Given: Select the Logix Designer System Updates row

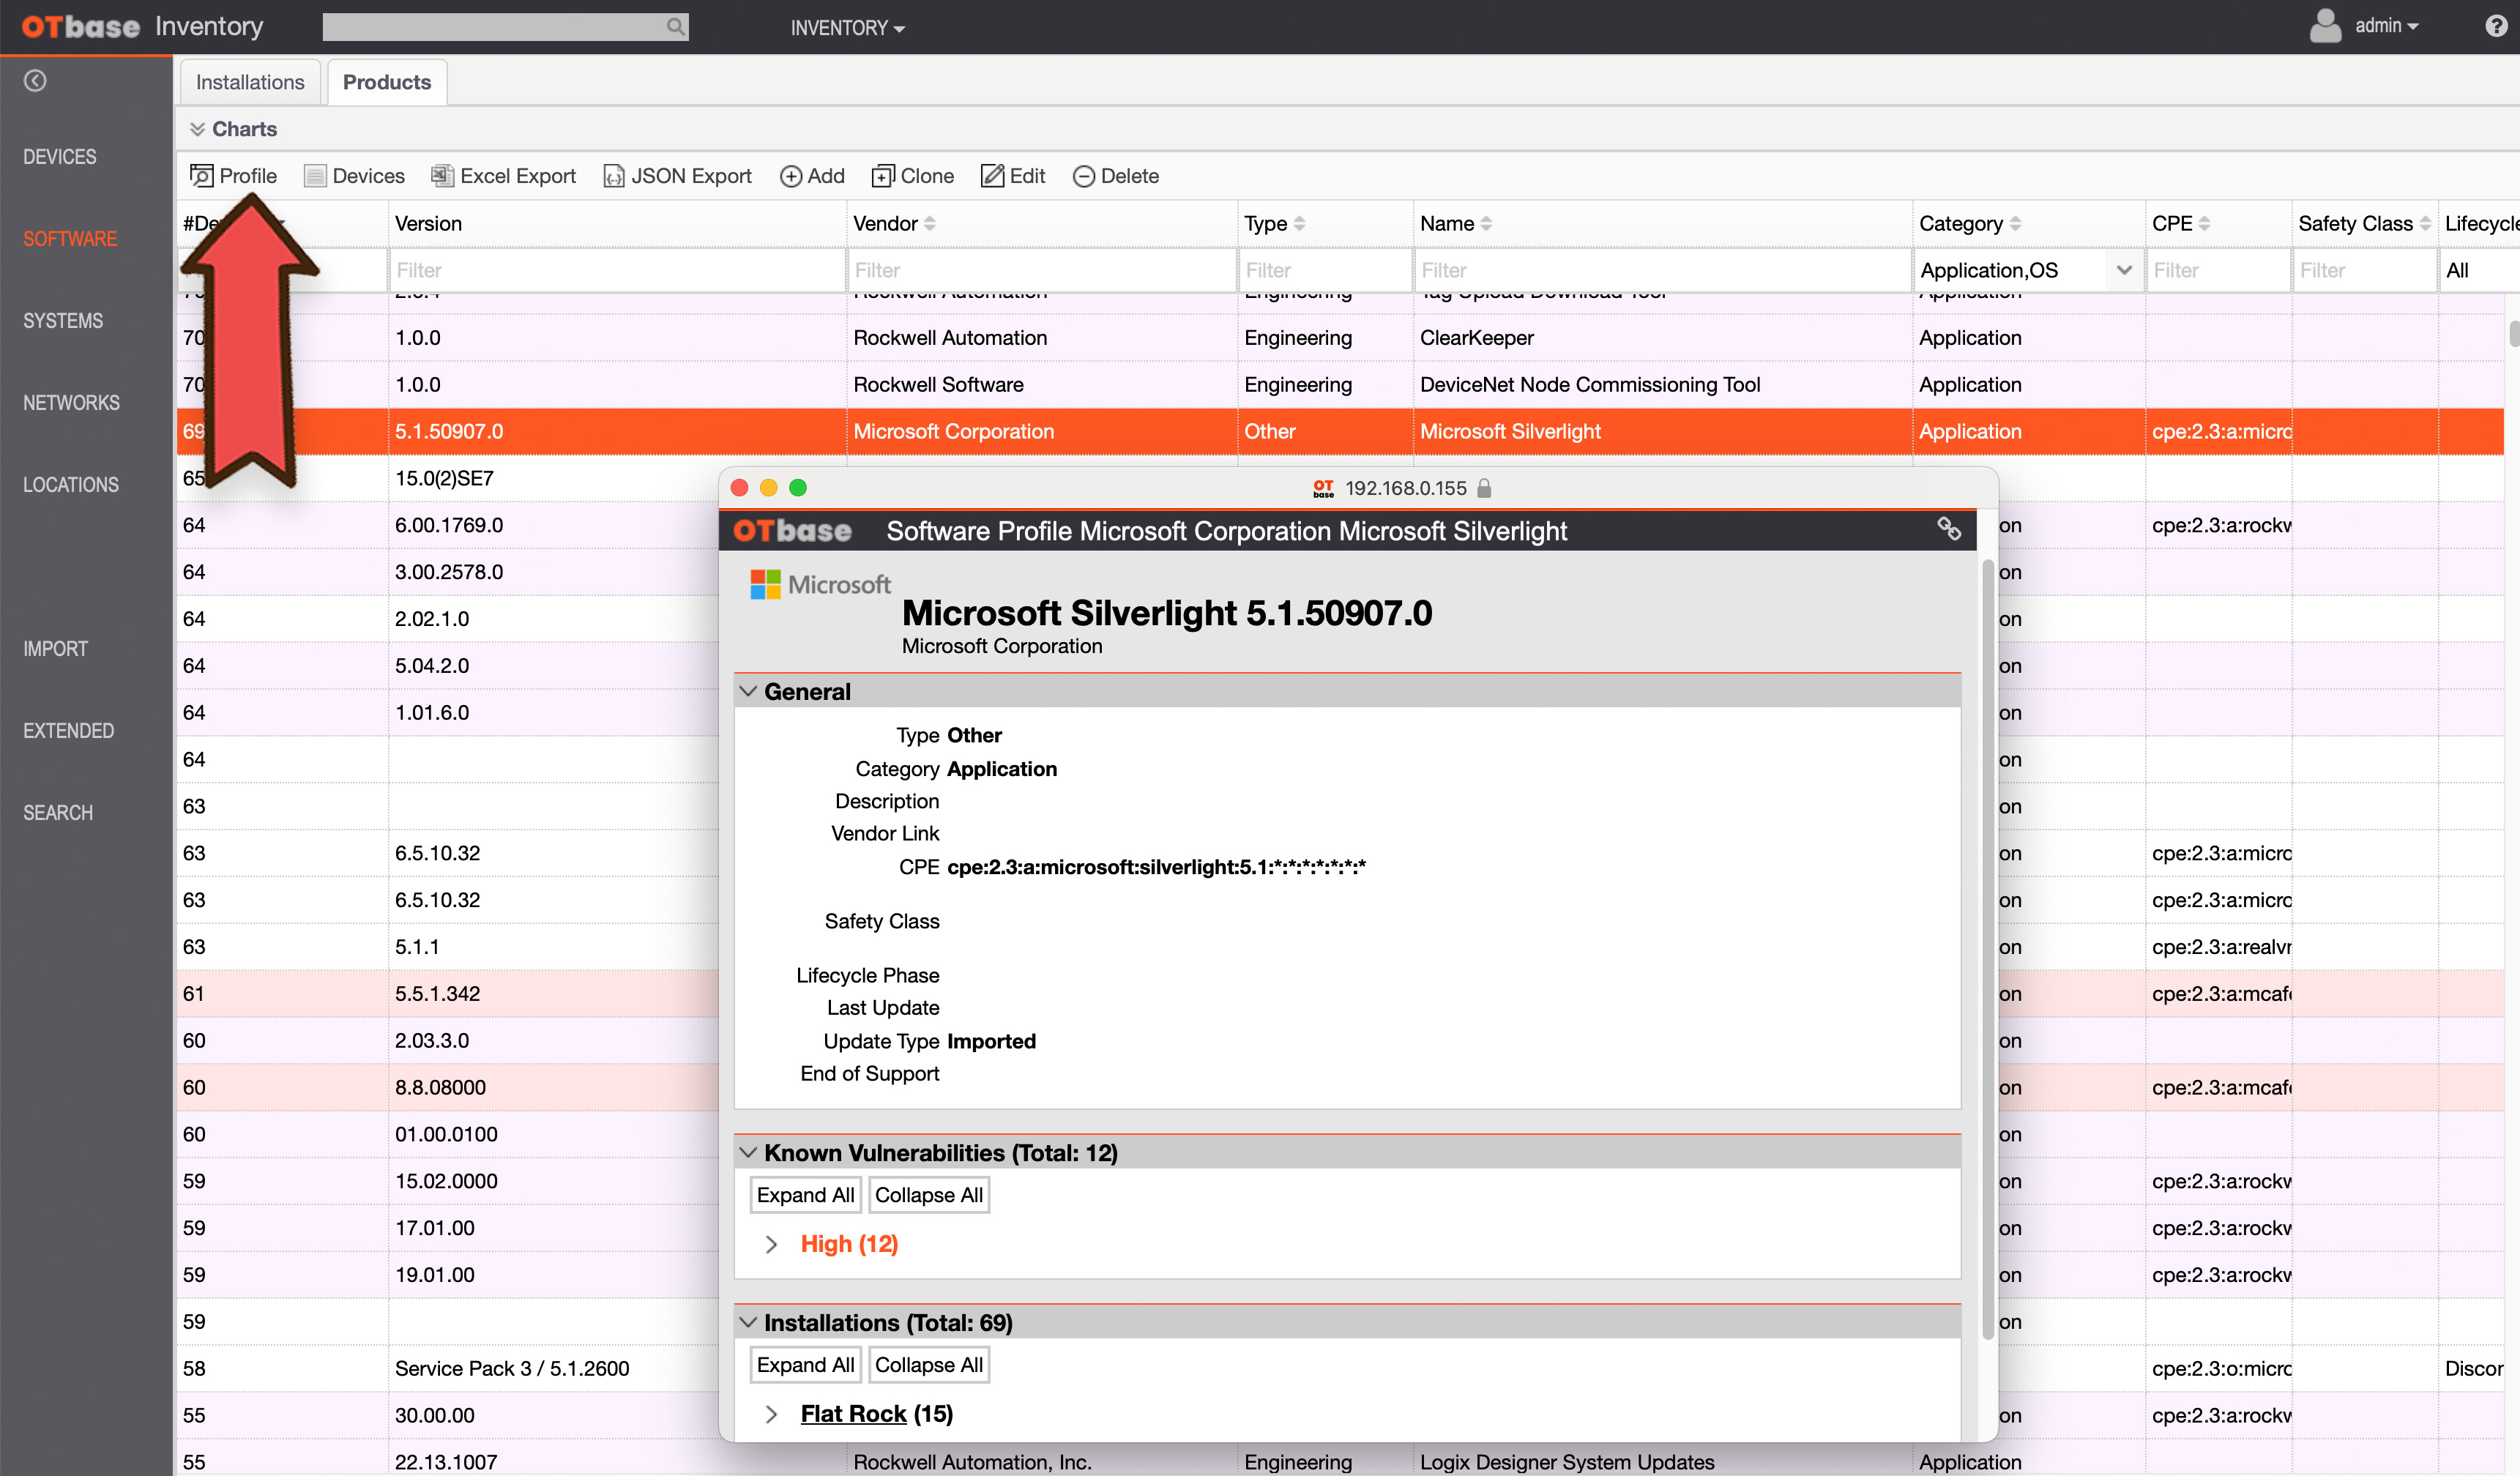Looking at the screenshot, I should (1340, 1461).
